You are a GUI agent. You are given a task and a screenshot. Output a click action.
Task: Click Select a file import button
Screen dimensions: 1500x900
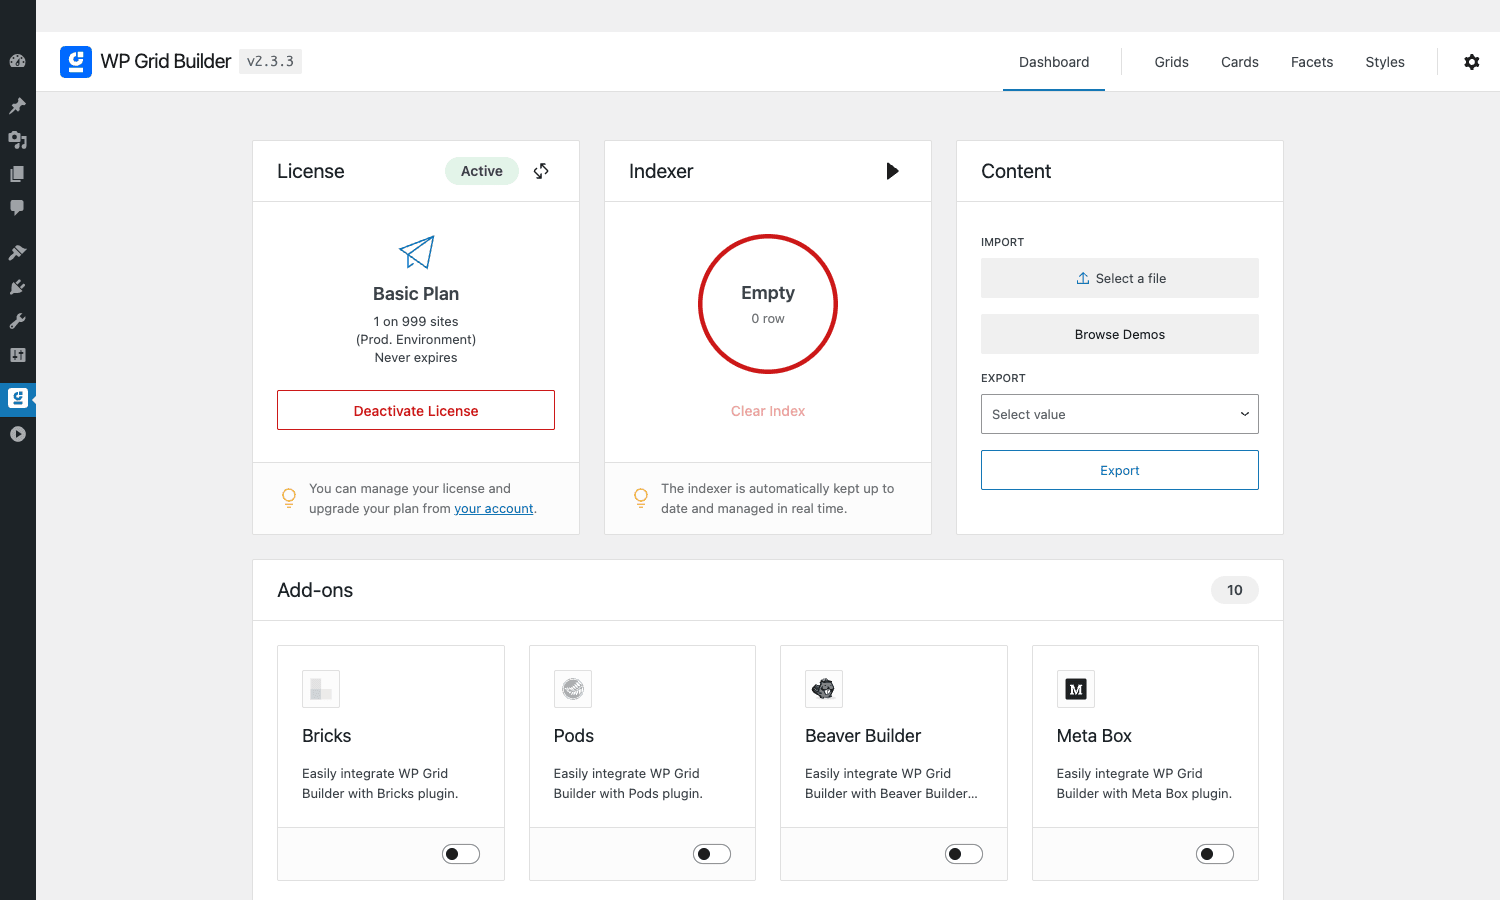click(x=1120, y=278)
